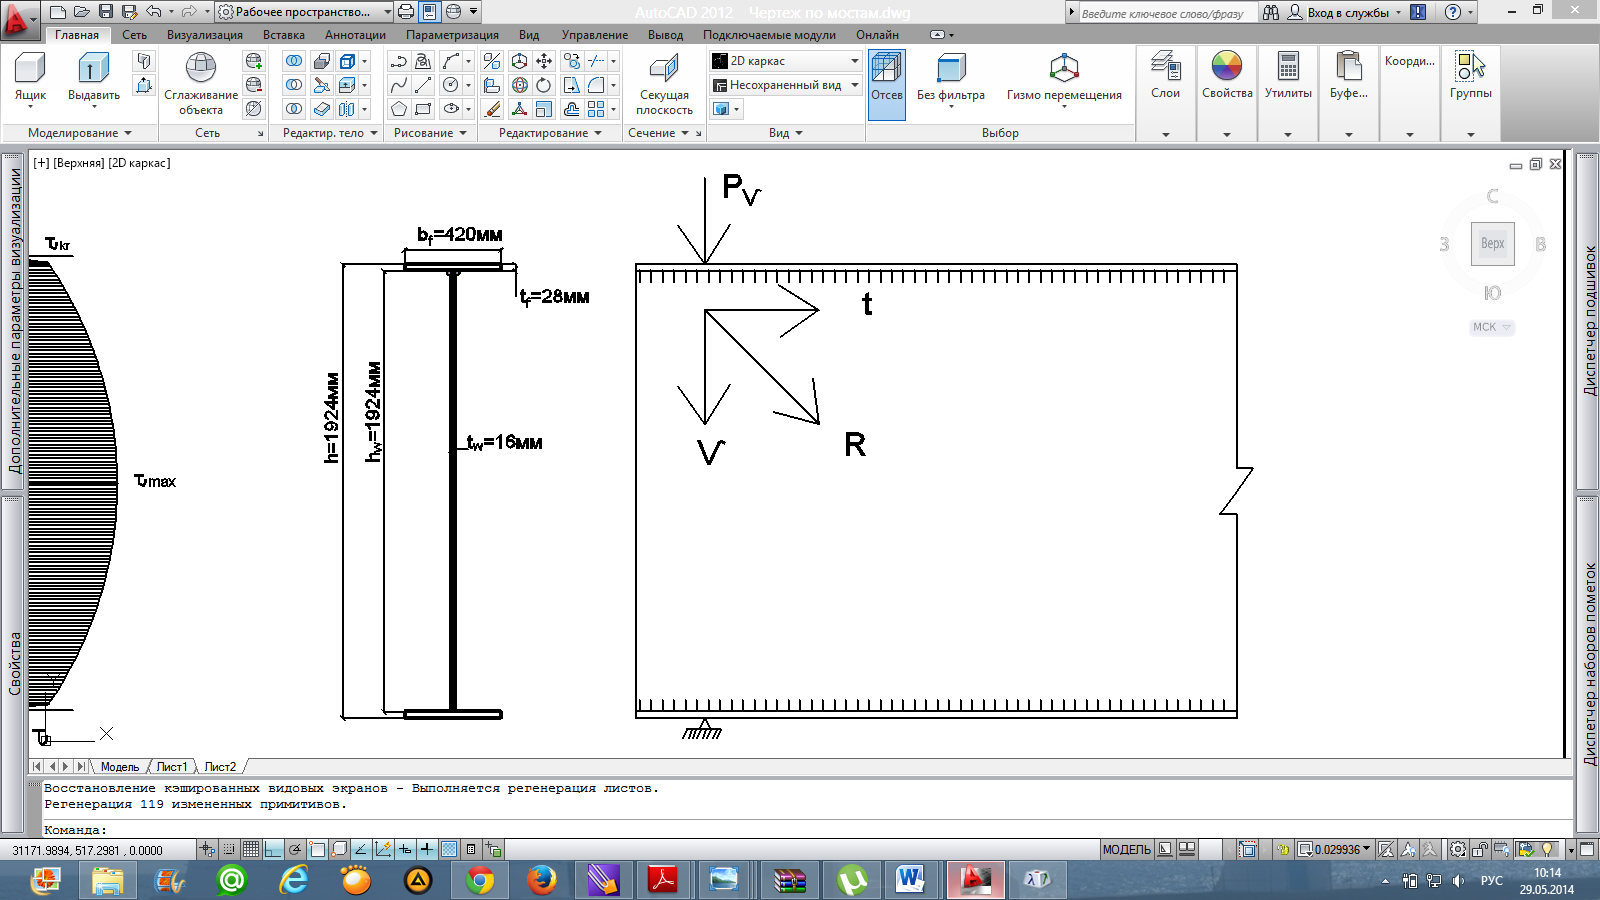
Task: Click the [Верхняя] view control label
Action: click(78, 163)
